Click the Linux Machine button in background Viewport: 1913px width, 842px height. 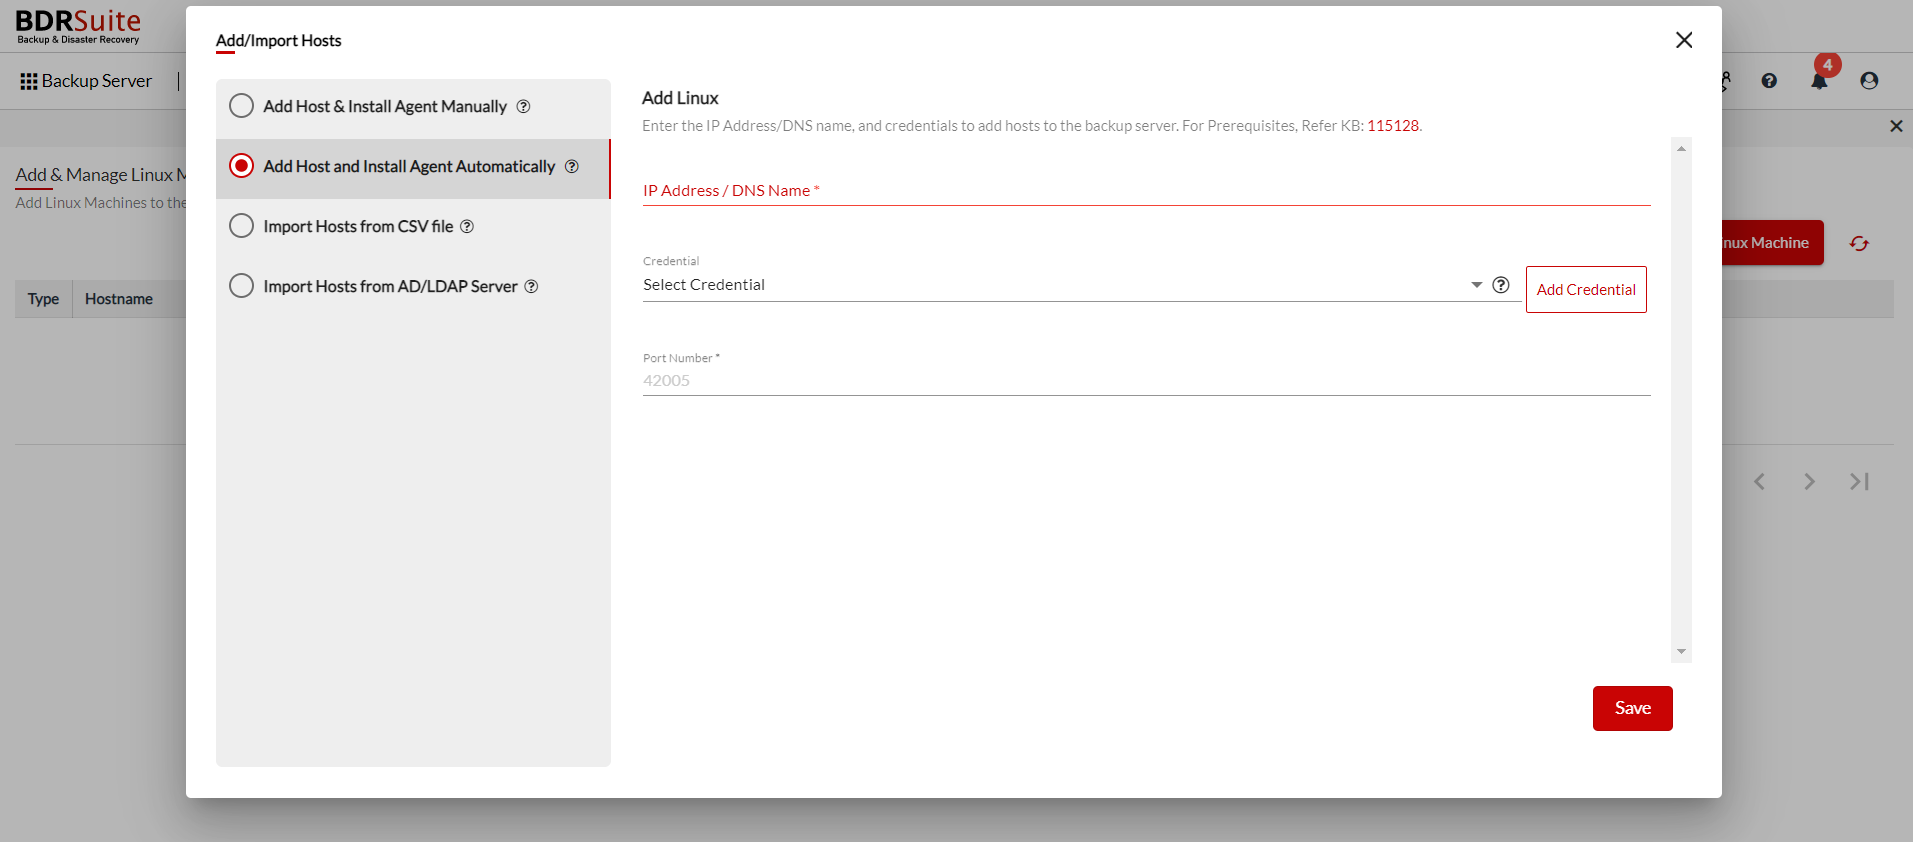(1772, 243)
